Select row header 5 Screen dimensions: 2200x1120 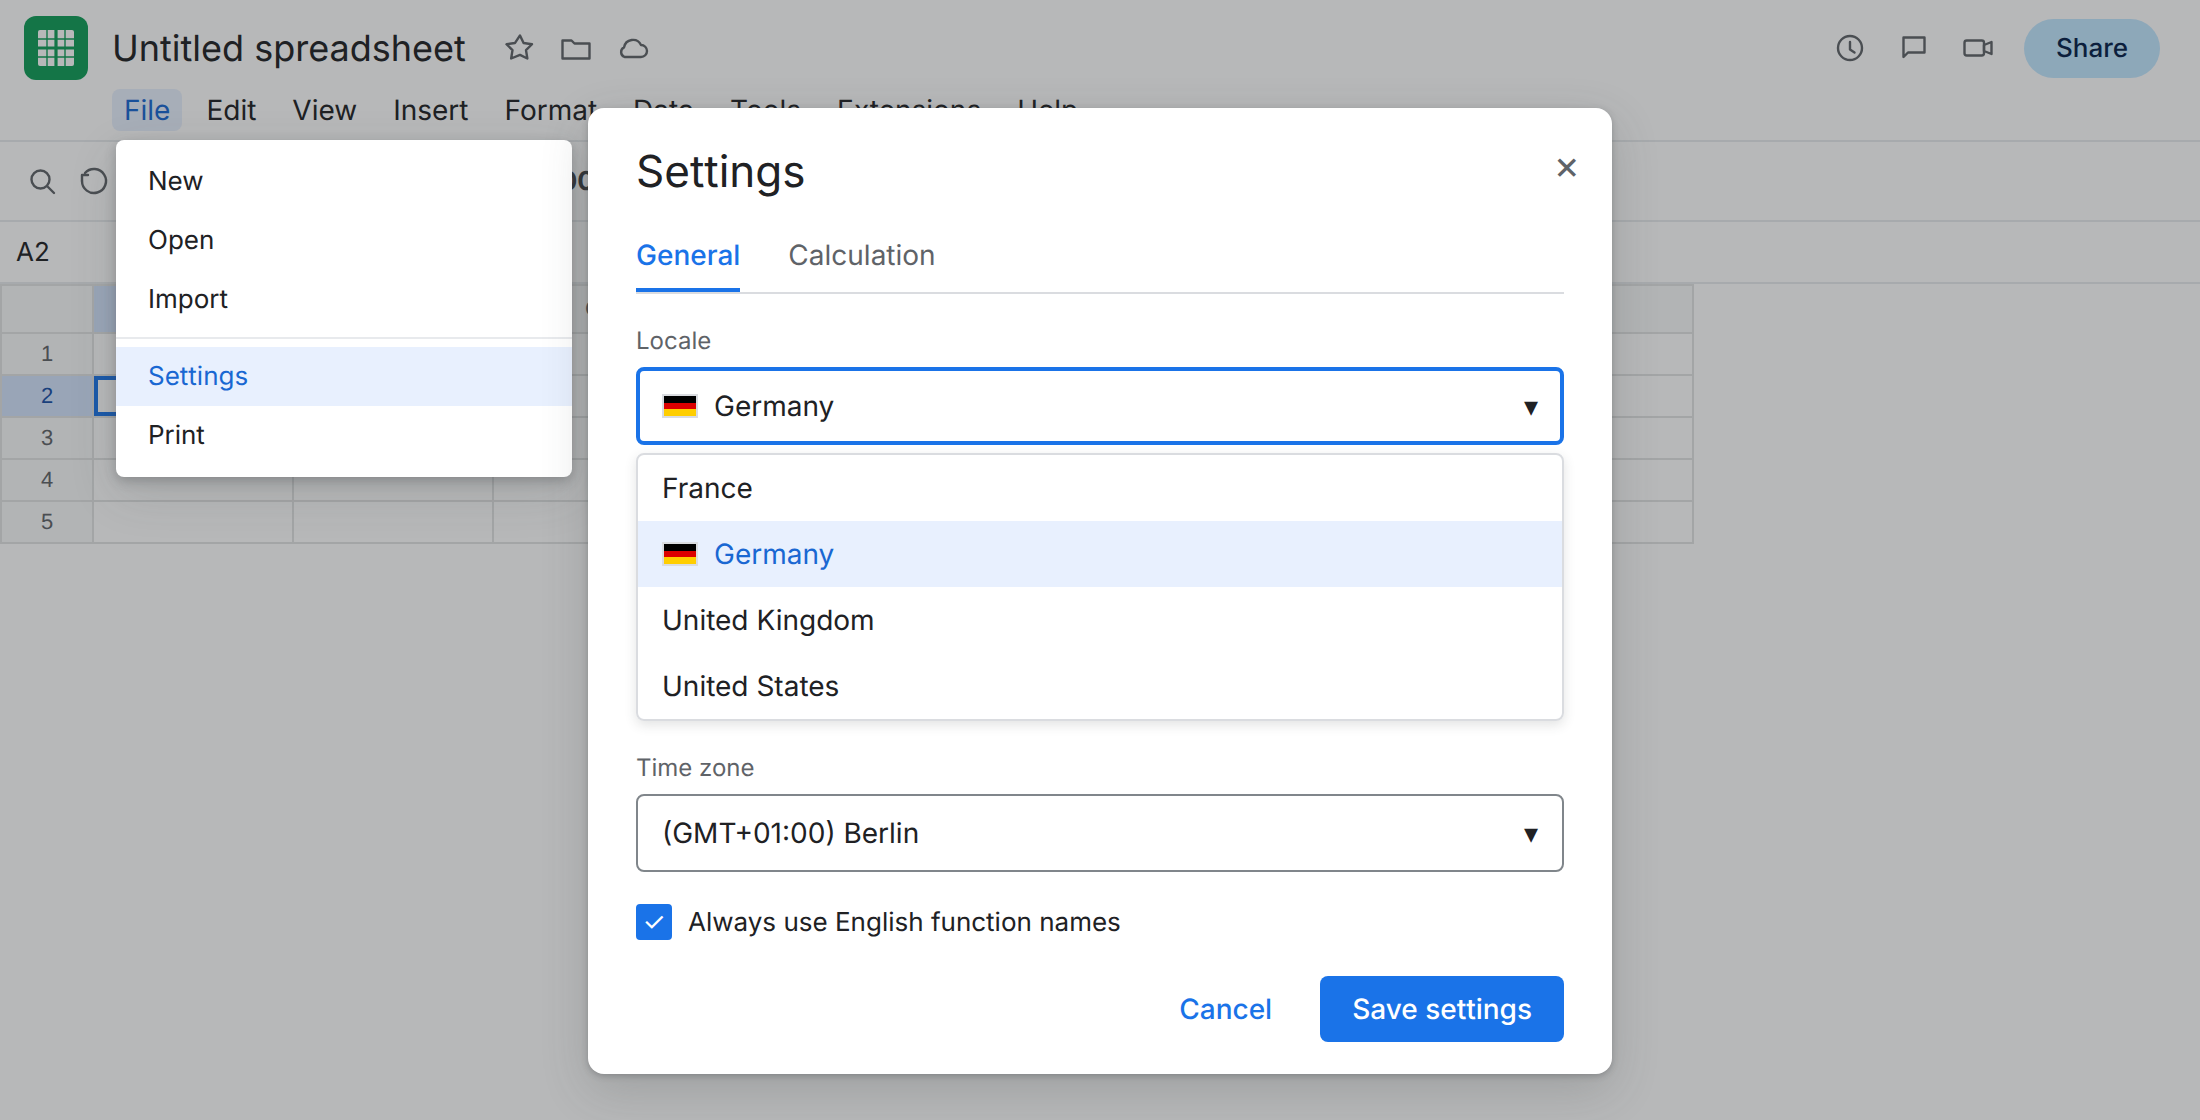[46, 521]
